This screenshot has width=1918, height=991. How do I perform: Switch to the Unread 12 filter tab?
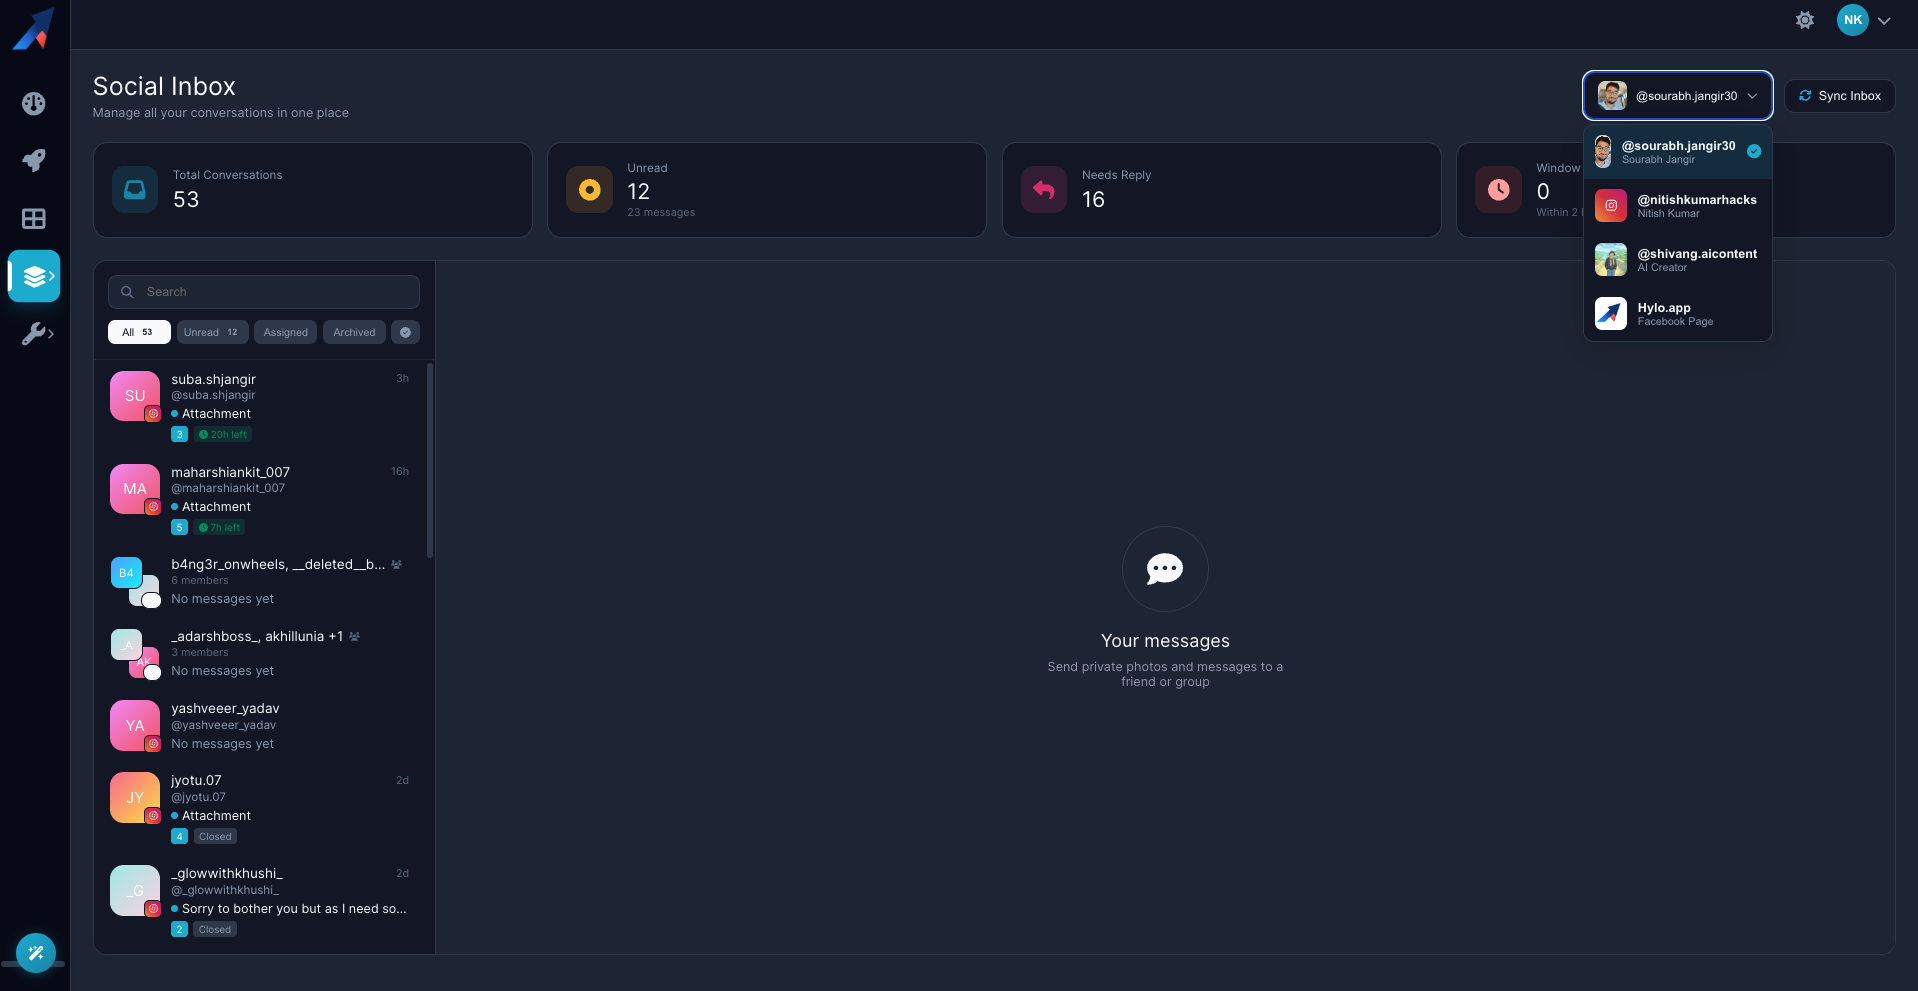[211, 332]
